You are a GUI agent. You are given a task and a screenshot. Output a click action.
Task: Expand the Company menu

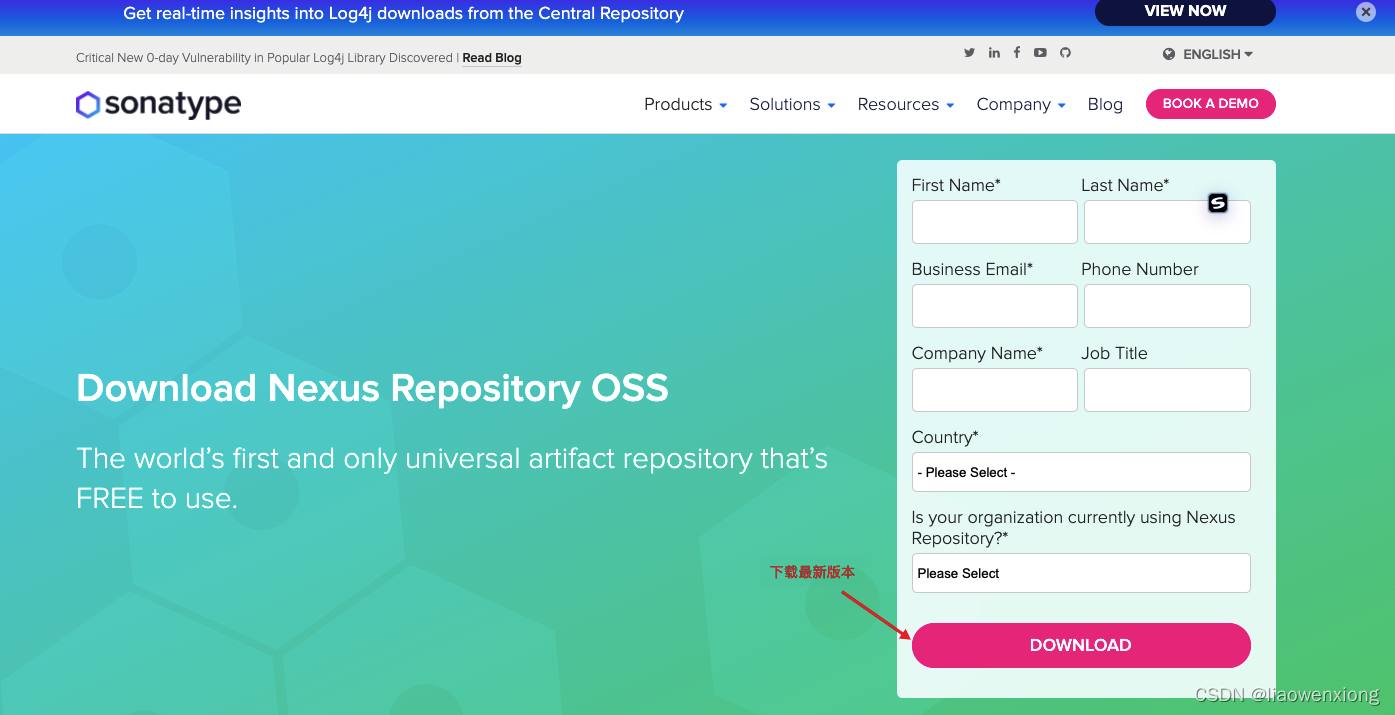[1021, 104]
